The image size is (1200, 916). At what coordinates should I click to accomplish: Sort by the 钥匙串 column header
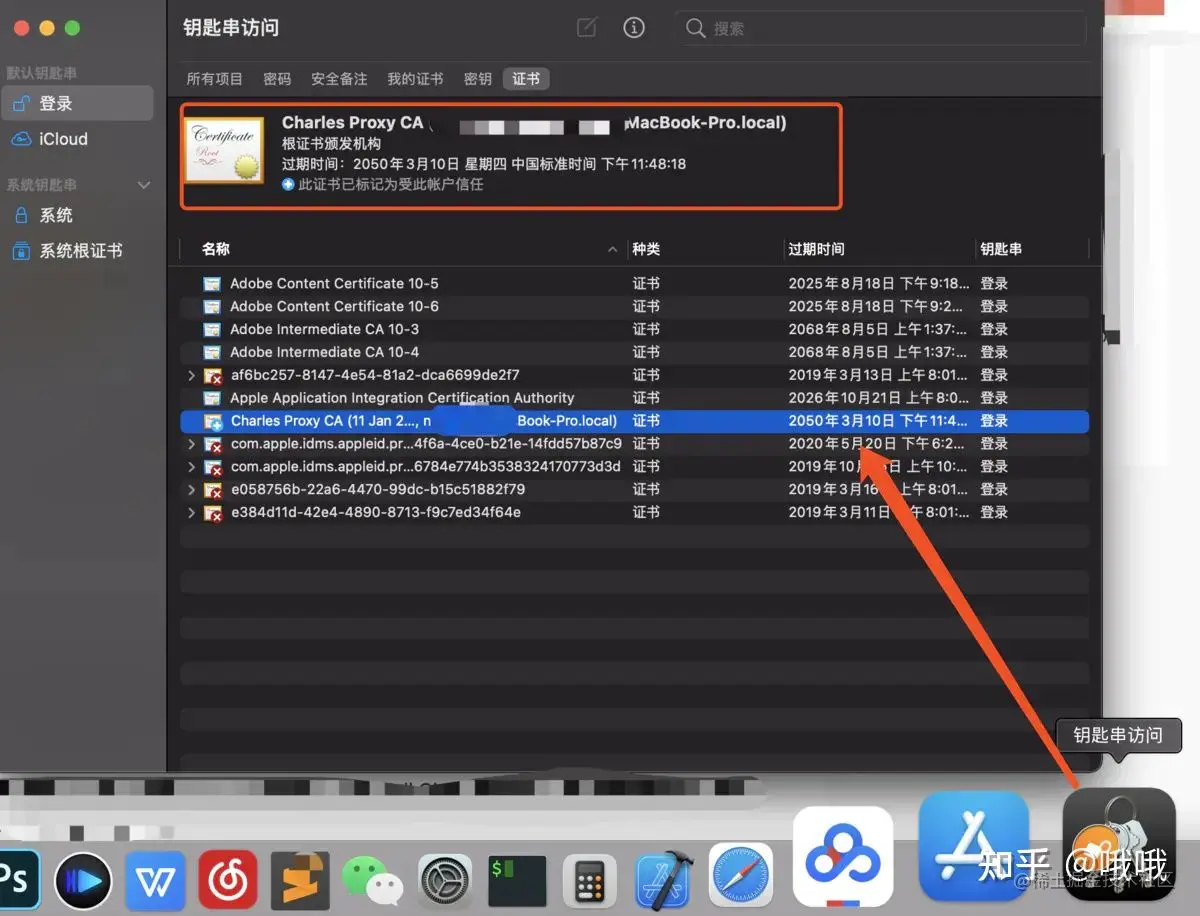[1001, 249]
